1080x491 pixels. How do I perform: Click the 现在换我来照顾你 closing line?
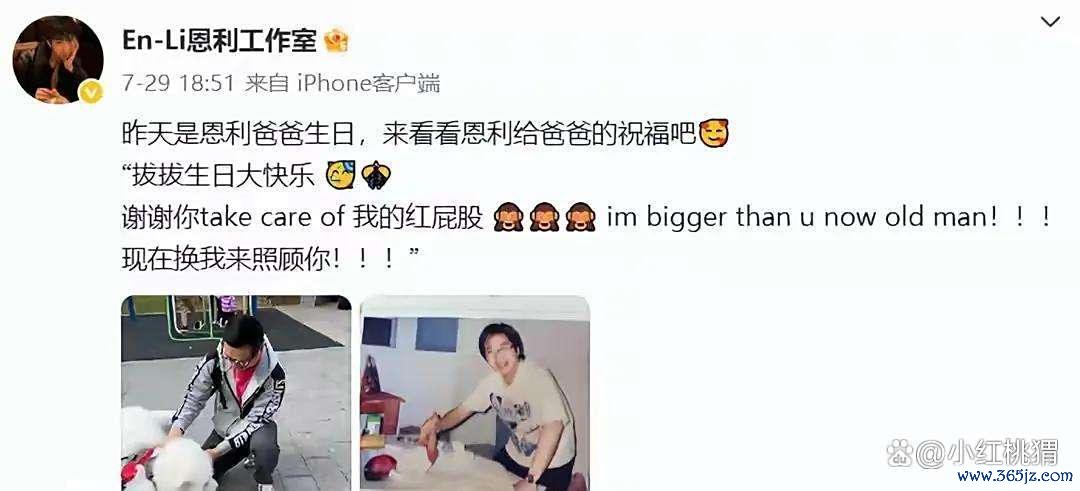271,260
